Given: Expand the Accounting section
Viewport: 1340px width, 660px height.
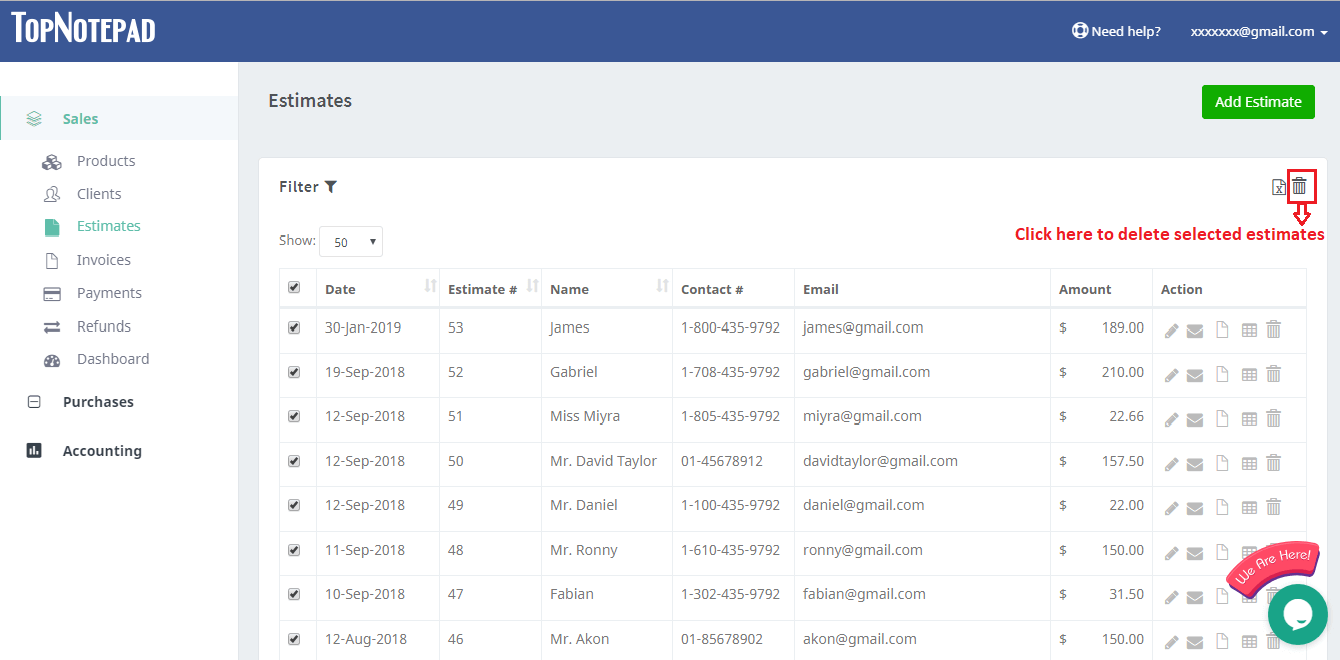Looking at the screenshot, I should pos(102,451).
